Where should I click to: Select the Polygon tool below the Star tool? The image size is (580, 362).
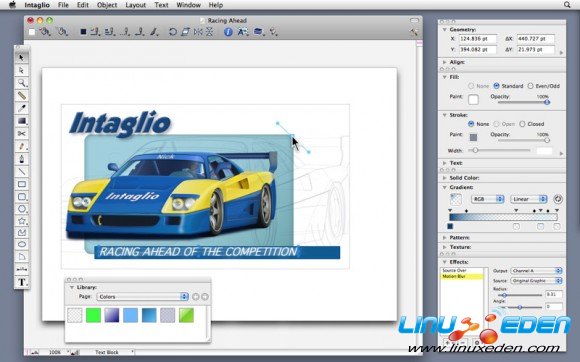(22, 233)
